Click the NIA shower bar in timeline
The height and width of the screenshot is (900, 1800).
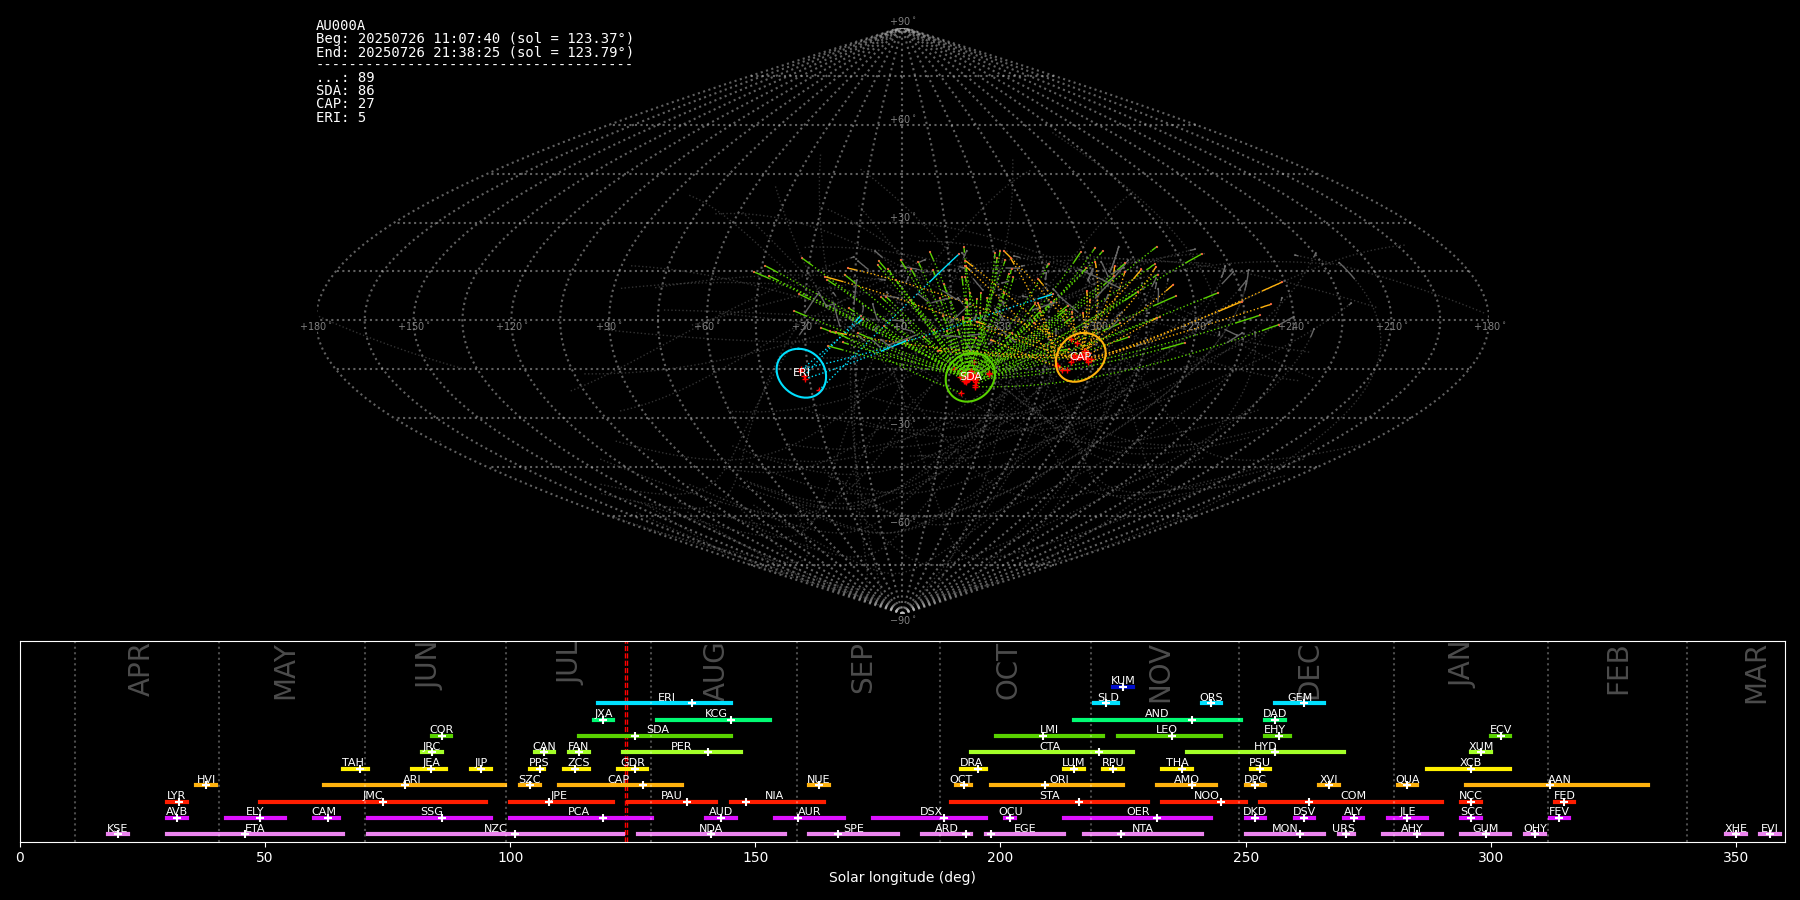point(777,802)
